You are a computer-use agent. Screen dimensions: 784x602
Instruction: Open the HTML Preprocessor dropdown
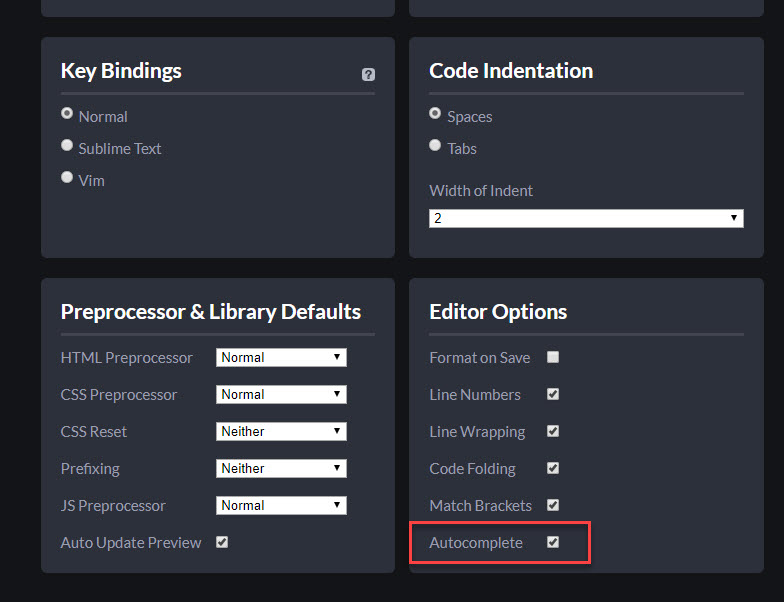[281, 357]
